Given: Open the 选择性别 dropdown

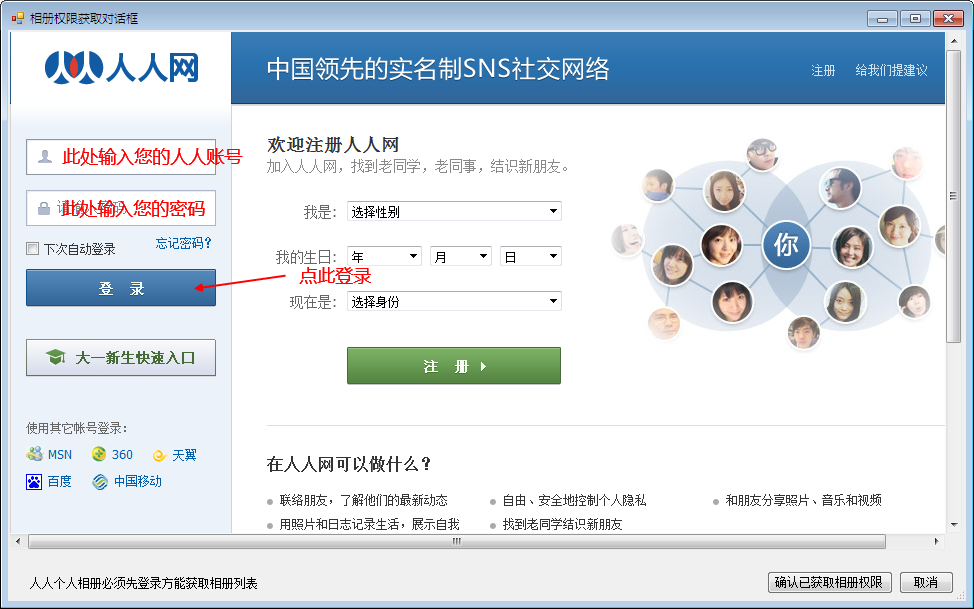Looking at the screenshot, I should [x=454, y=211].
